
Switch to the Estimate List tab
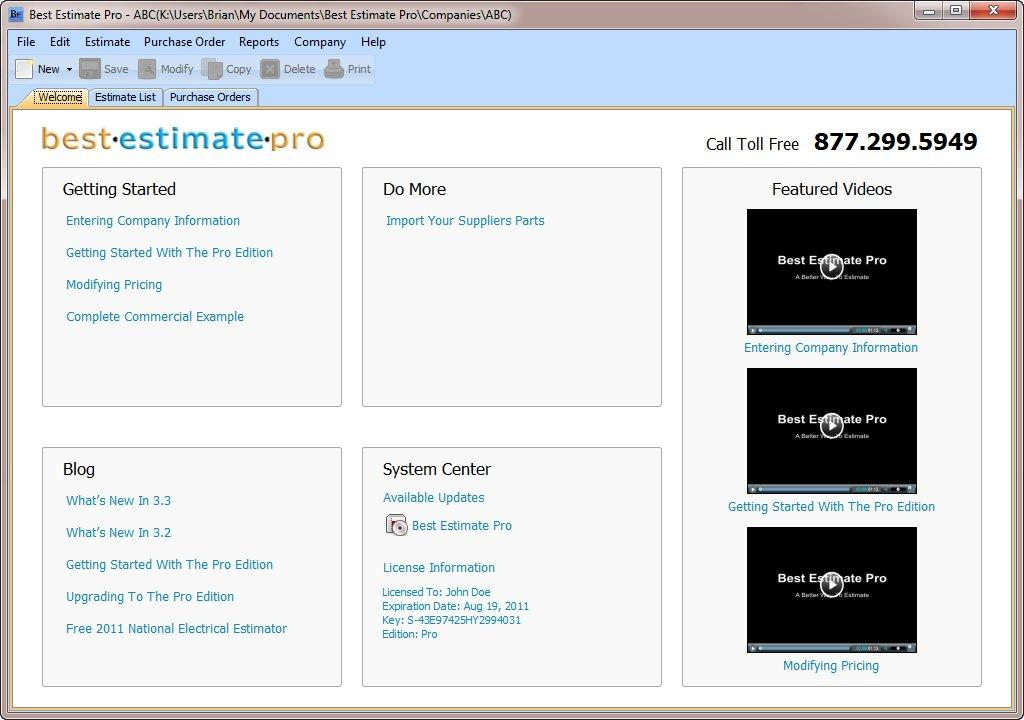coord(124,97)
